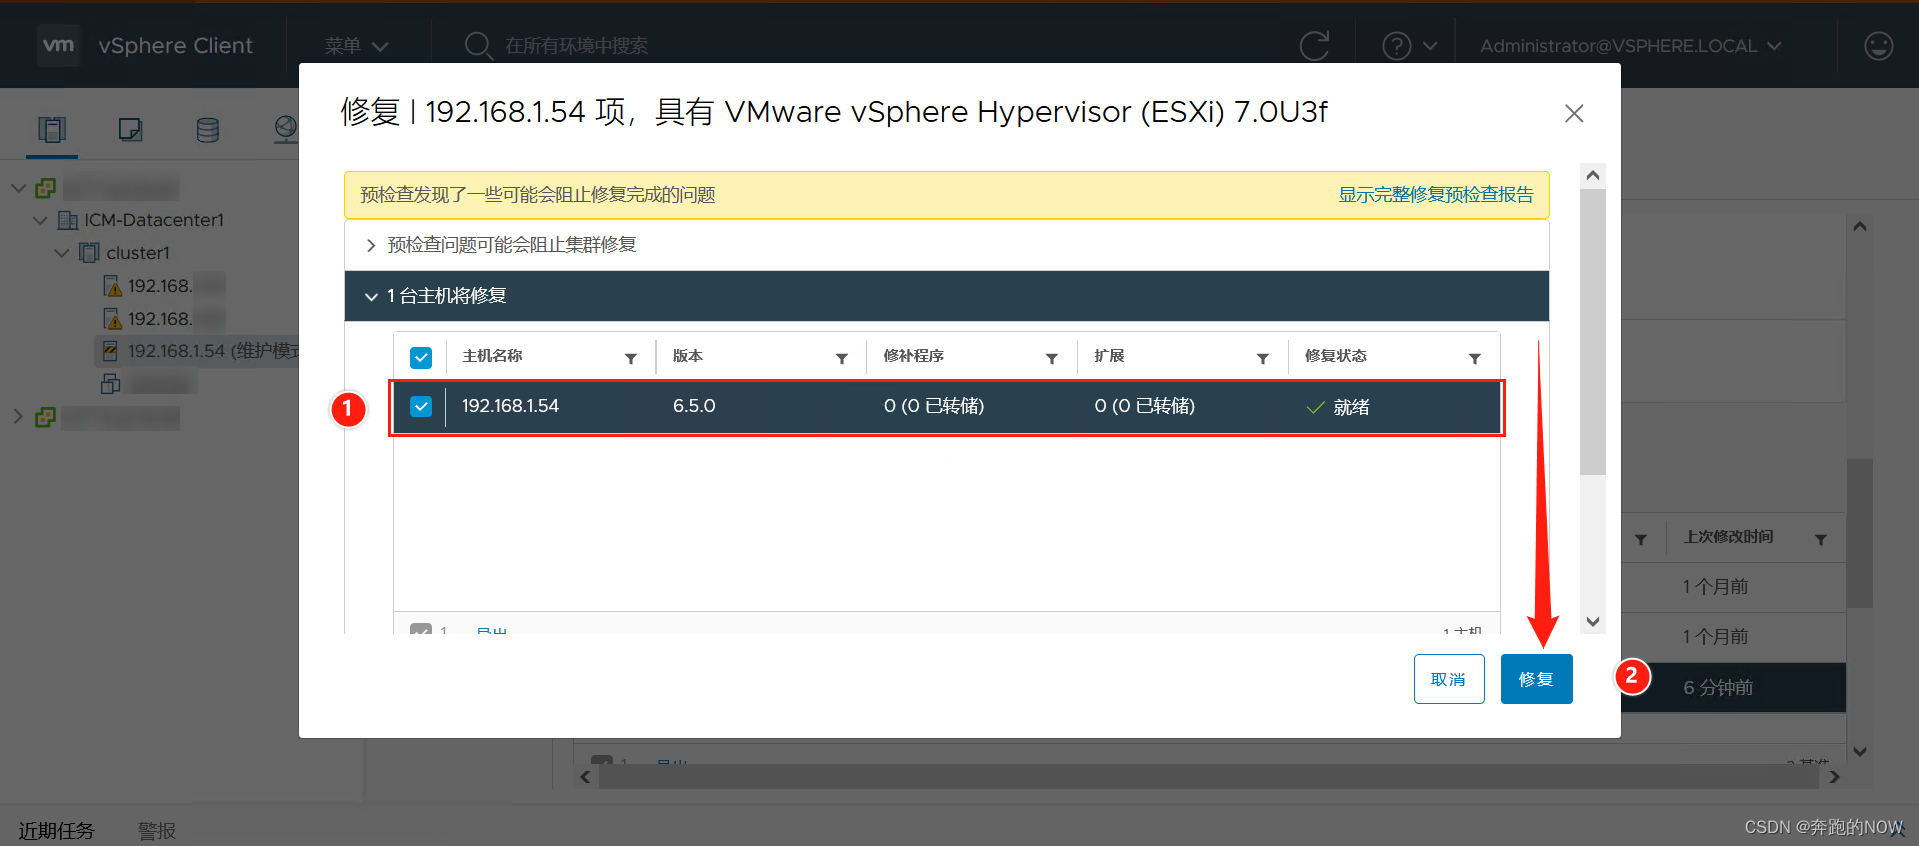The width and height of the screenshot is (1919, 846).
Task: Collapse the 1 台主机将修复 section
Action: pyautogui.click(x=371, y=296)
